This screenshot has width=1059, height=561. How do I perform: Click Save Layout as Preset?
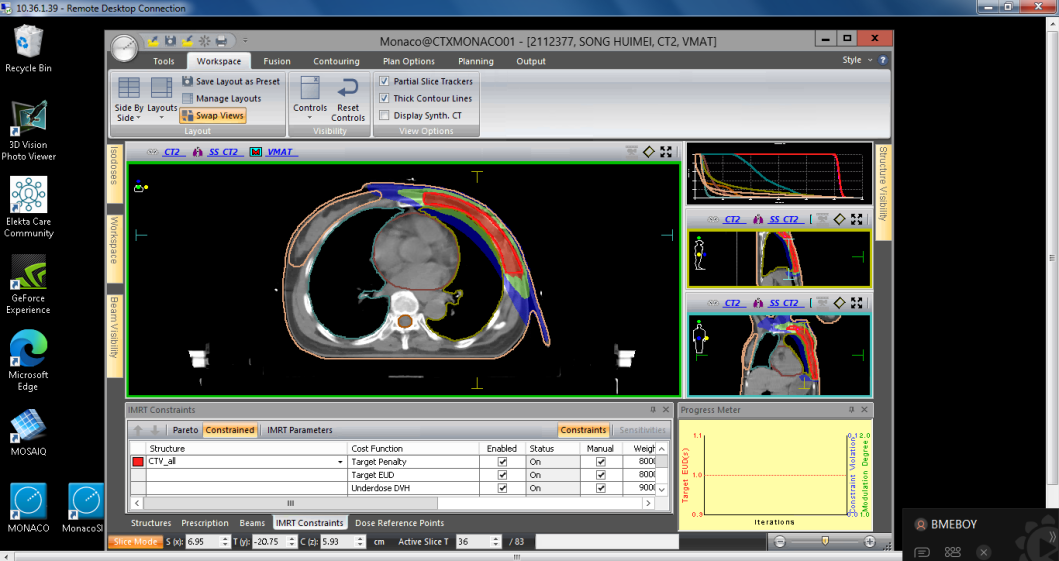(x=231, y=81)
